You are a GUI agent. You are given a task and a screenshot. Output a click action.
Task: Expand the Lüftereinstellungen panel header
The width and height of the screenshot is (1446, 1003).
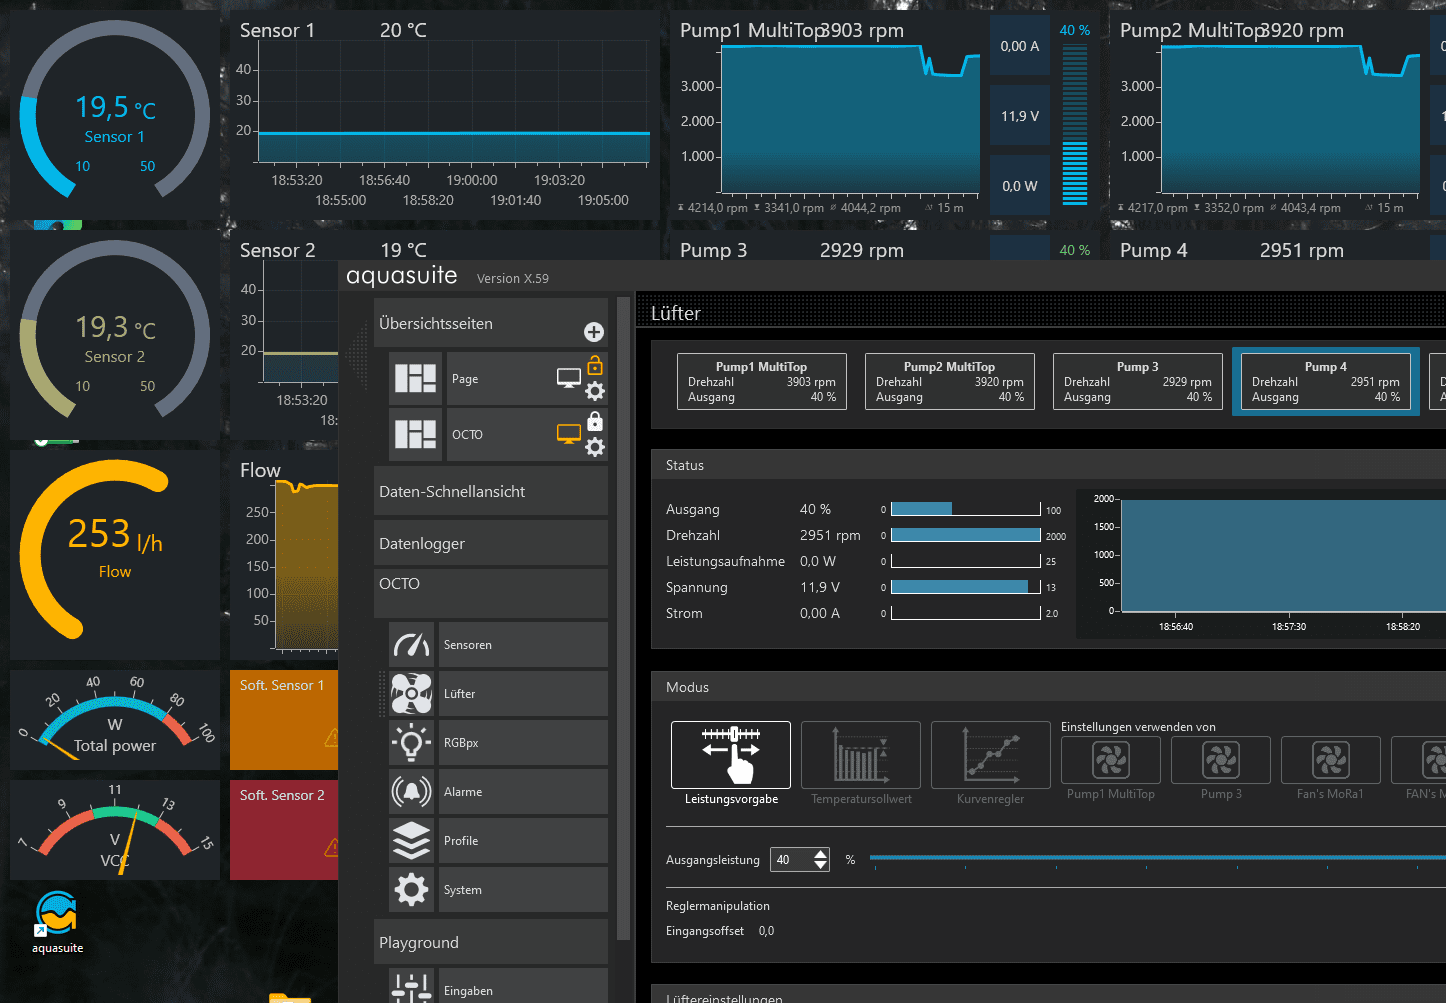[1048, 996]
